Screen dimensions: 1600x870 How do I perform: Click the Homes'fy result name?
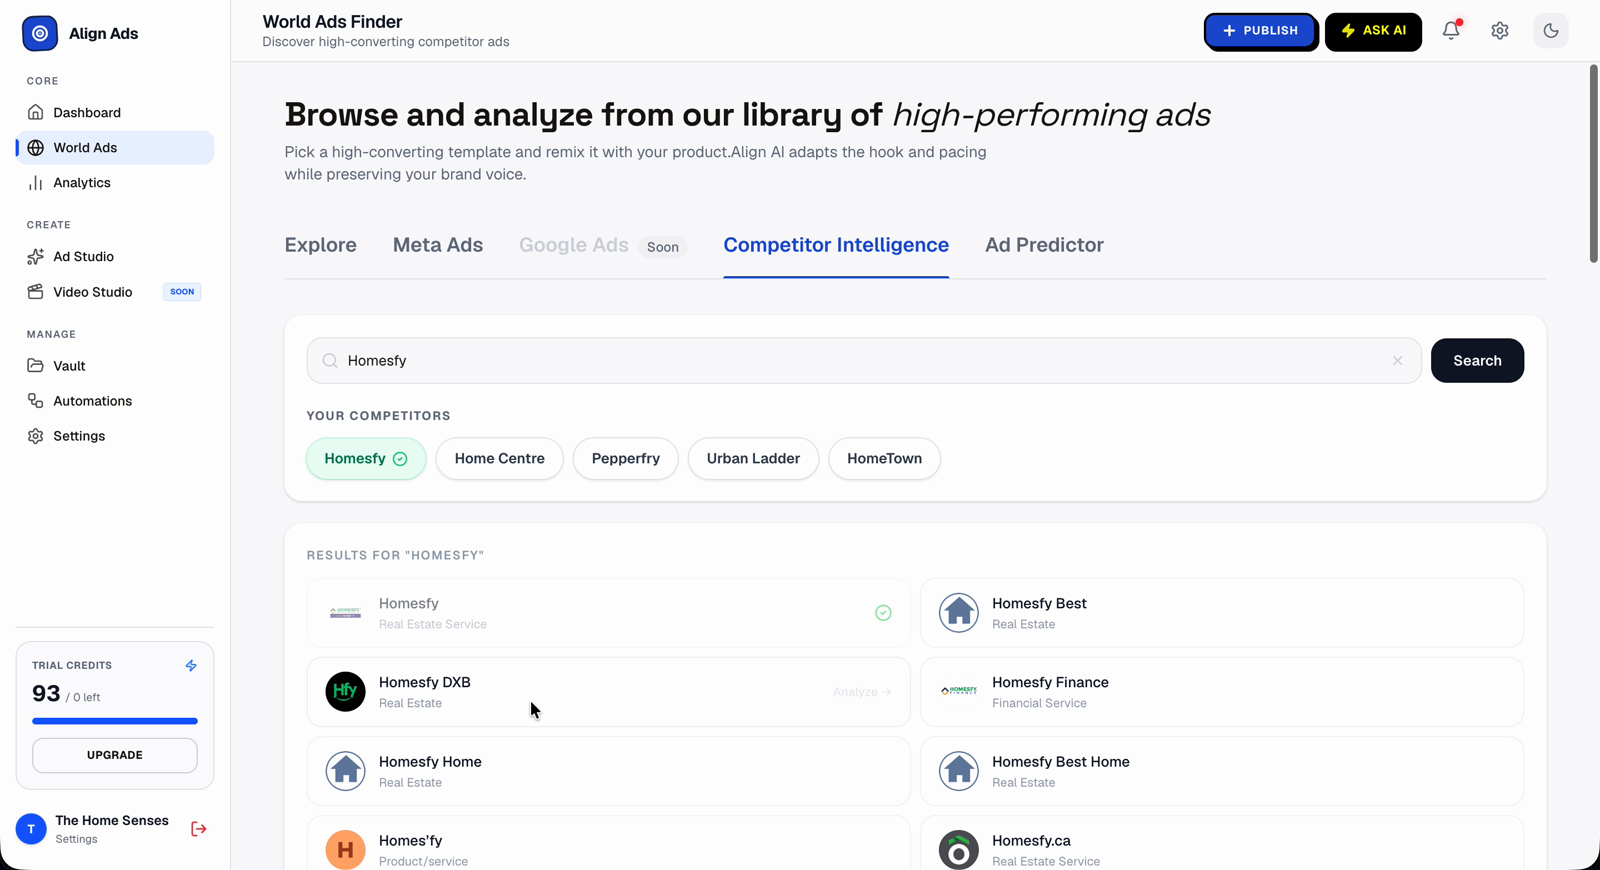410,841
